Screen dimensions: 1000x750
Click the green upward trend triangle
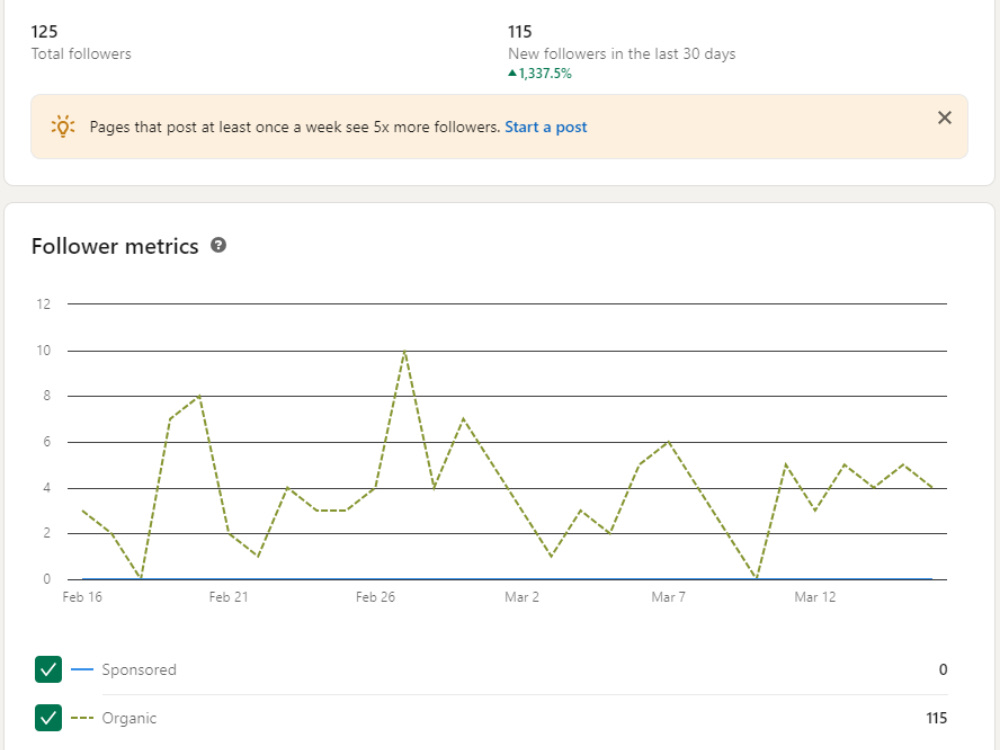pos(512,73)
